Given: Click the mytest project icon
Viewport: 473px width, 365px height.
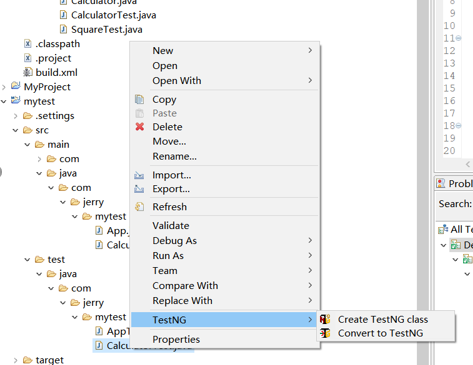Looking at the screenshot, I should pos(16,100).
